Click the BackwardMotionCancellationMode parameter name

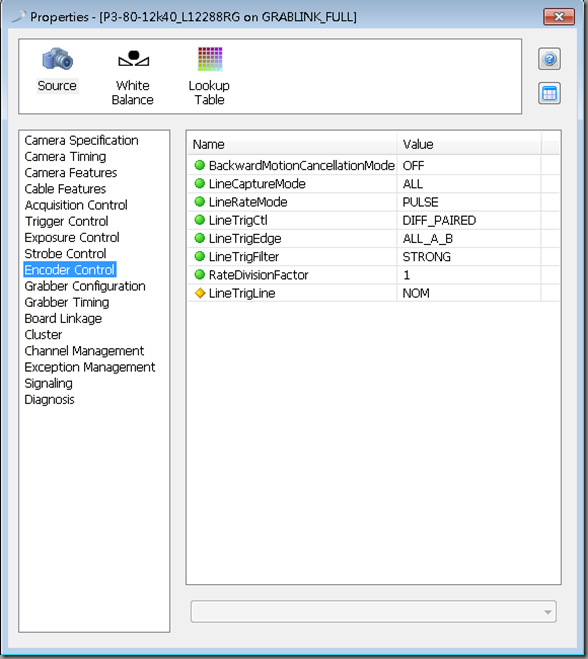click(x=302, y=166)
